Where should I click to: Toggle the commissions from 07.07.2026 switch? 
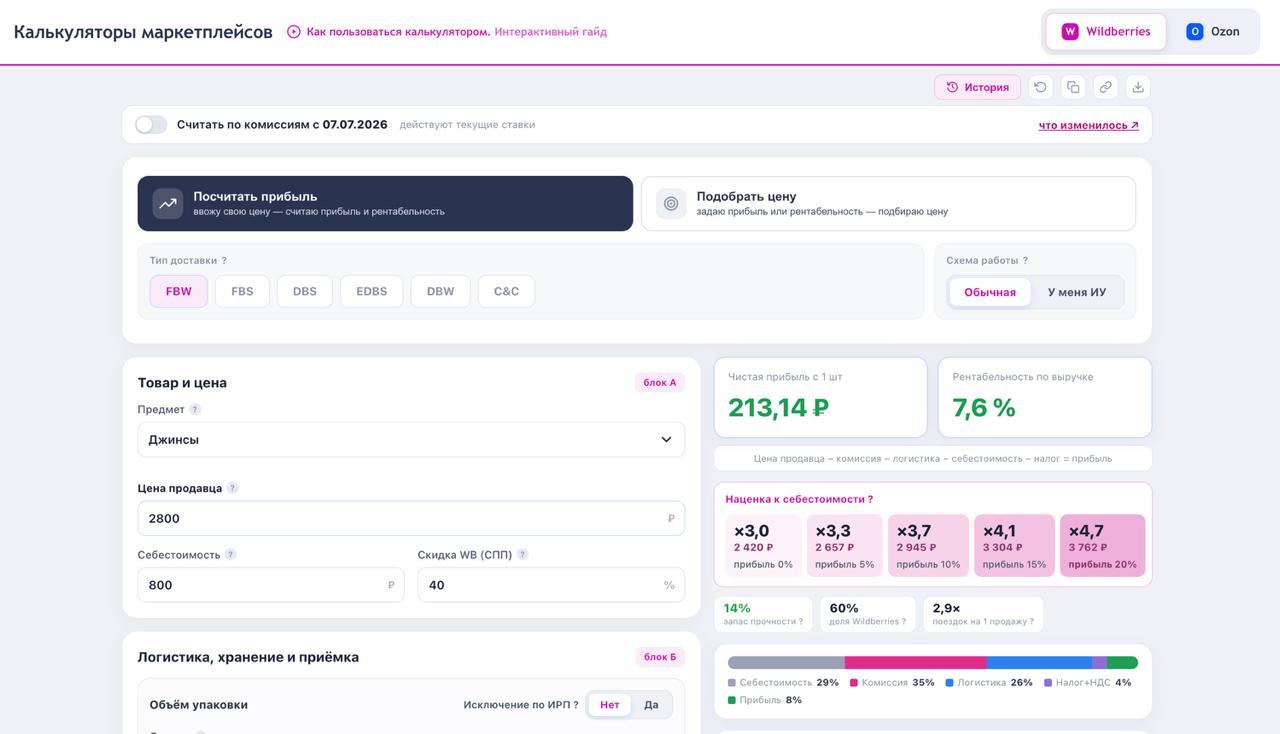click(x=151, y=125)
